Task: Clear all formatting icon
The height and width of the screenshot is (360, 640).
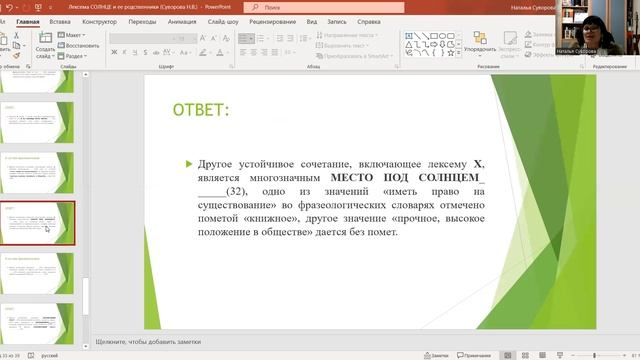Action: pyautogui.click(x=226, y=39)
